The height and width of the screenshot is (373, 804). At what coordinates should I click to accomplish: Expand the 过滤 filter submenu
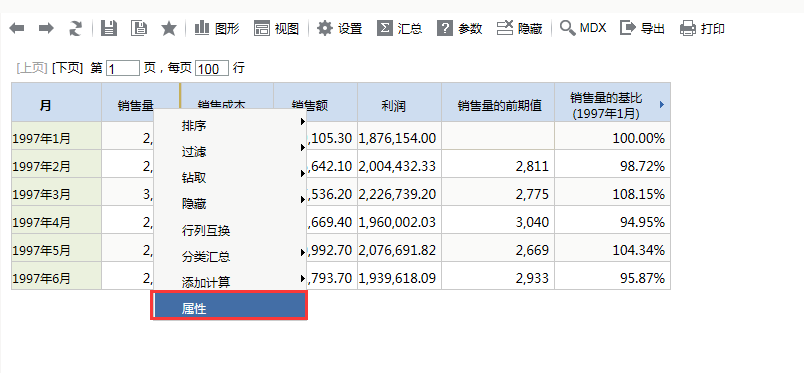click(230, 151)
